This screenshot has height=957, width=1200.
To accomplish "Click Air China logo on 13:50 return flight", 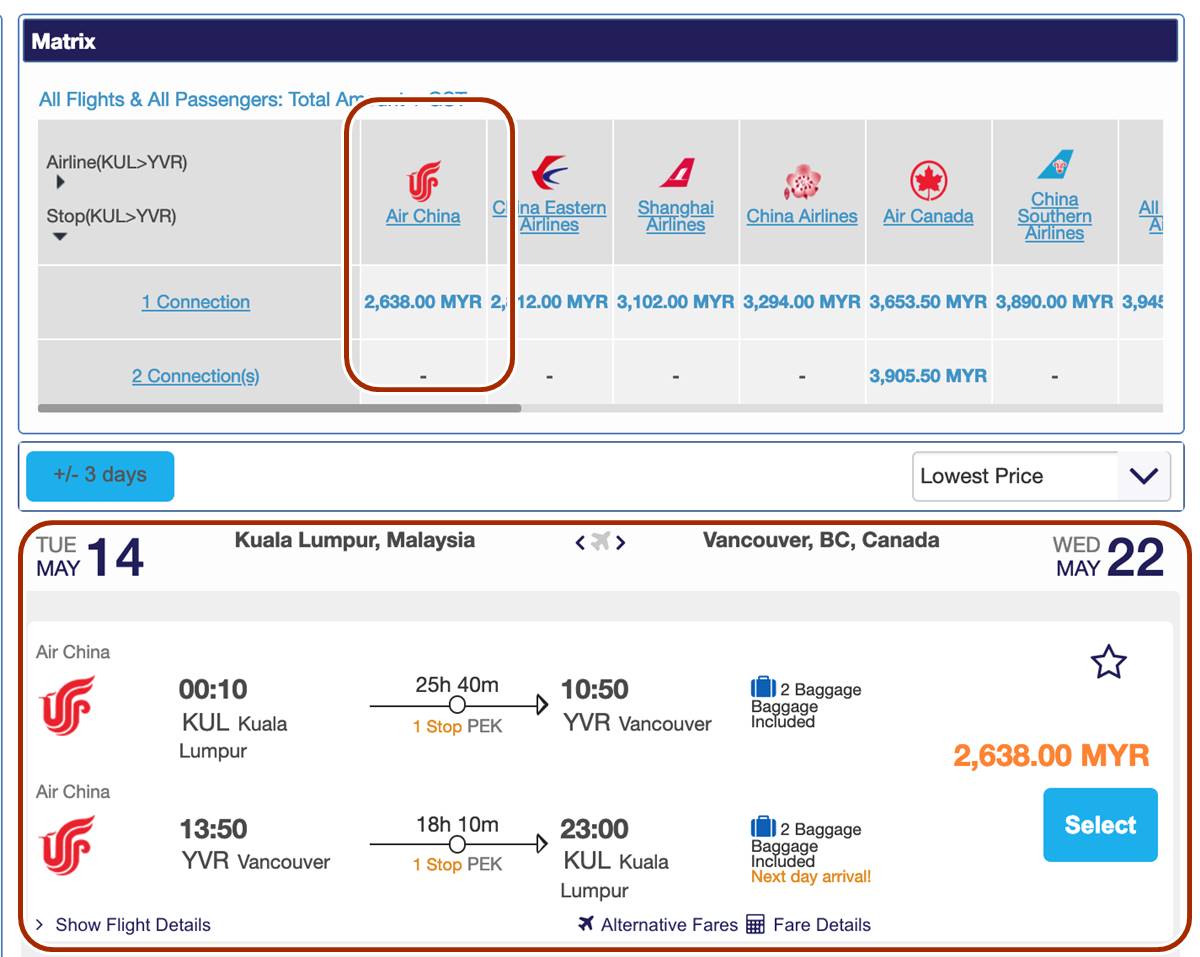I will [x=68, y=845].
